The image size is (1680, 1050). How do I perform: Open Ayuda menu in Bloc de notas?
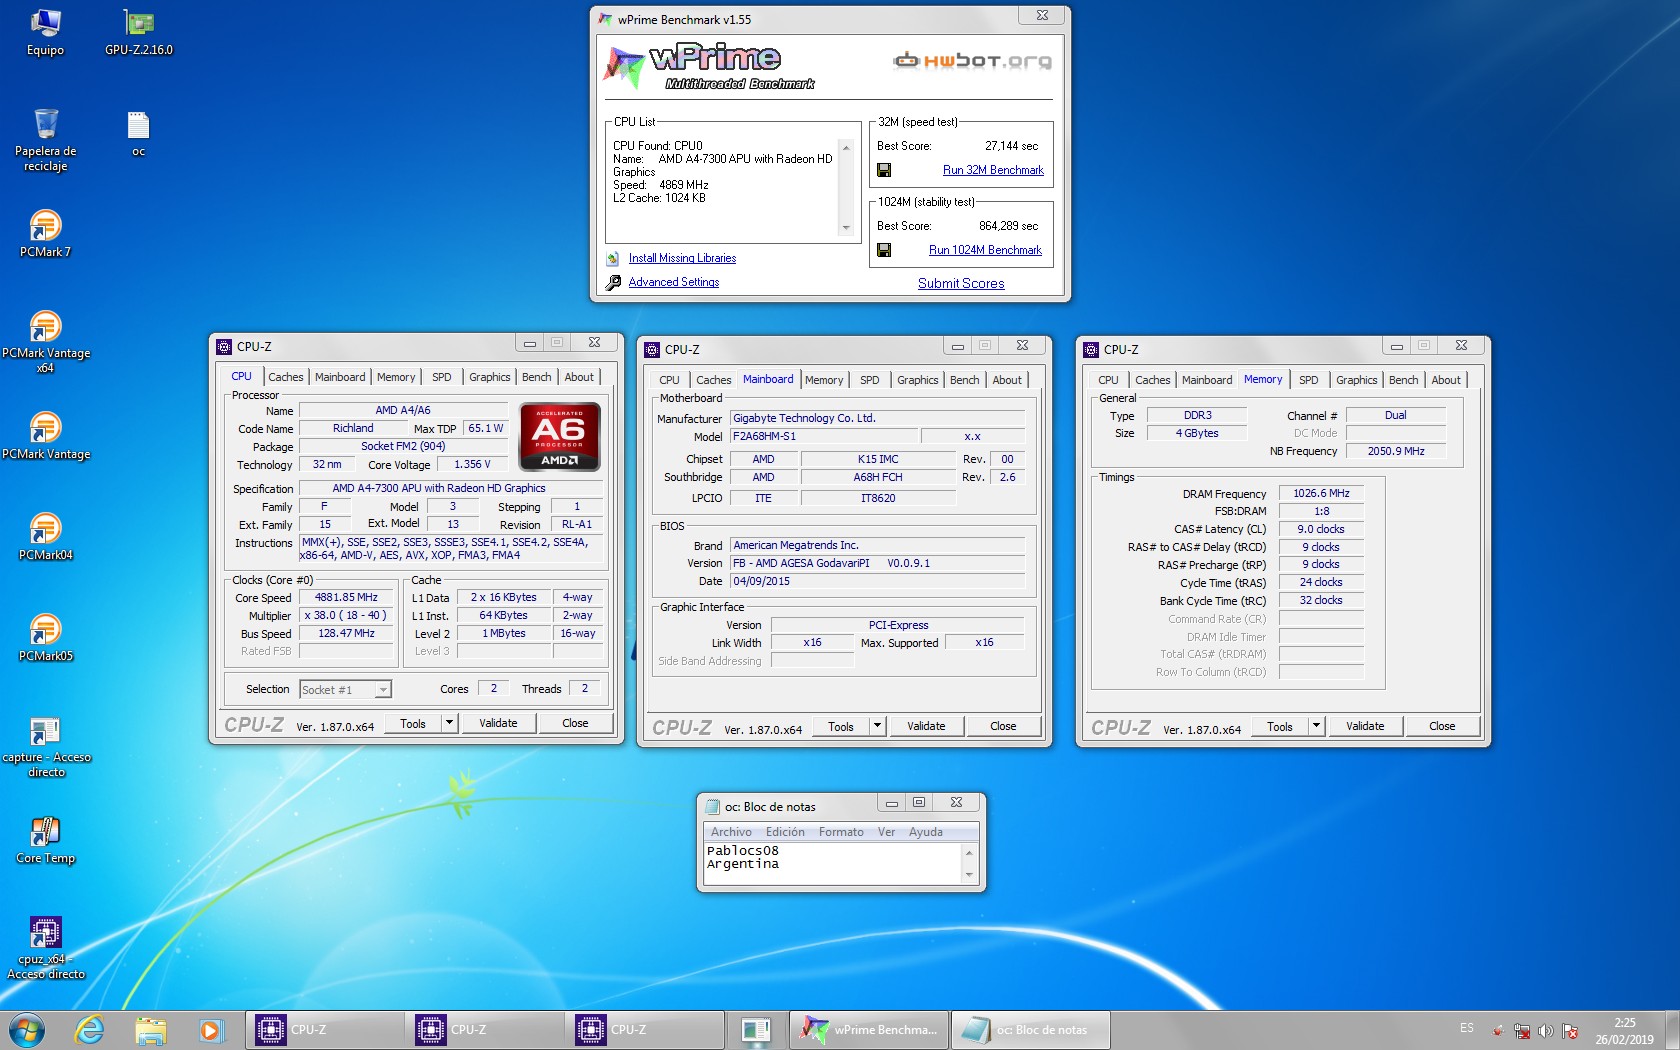coord(925,832)
